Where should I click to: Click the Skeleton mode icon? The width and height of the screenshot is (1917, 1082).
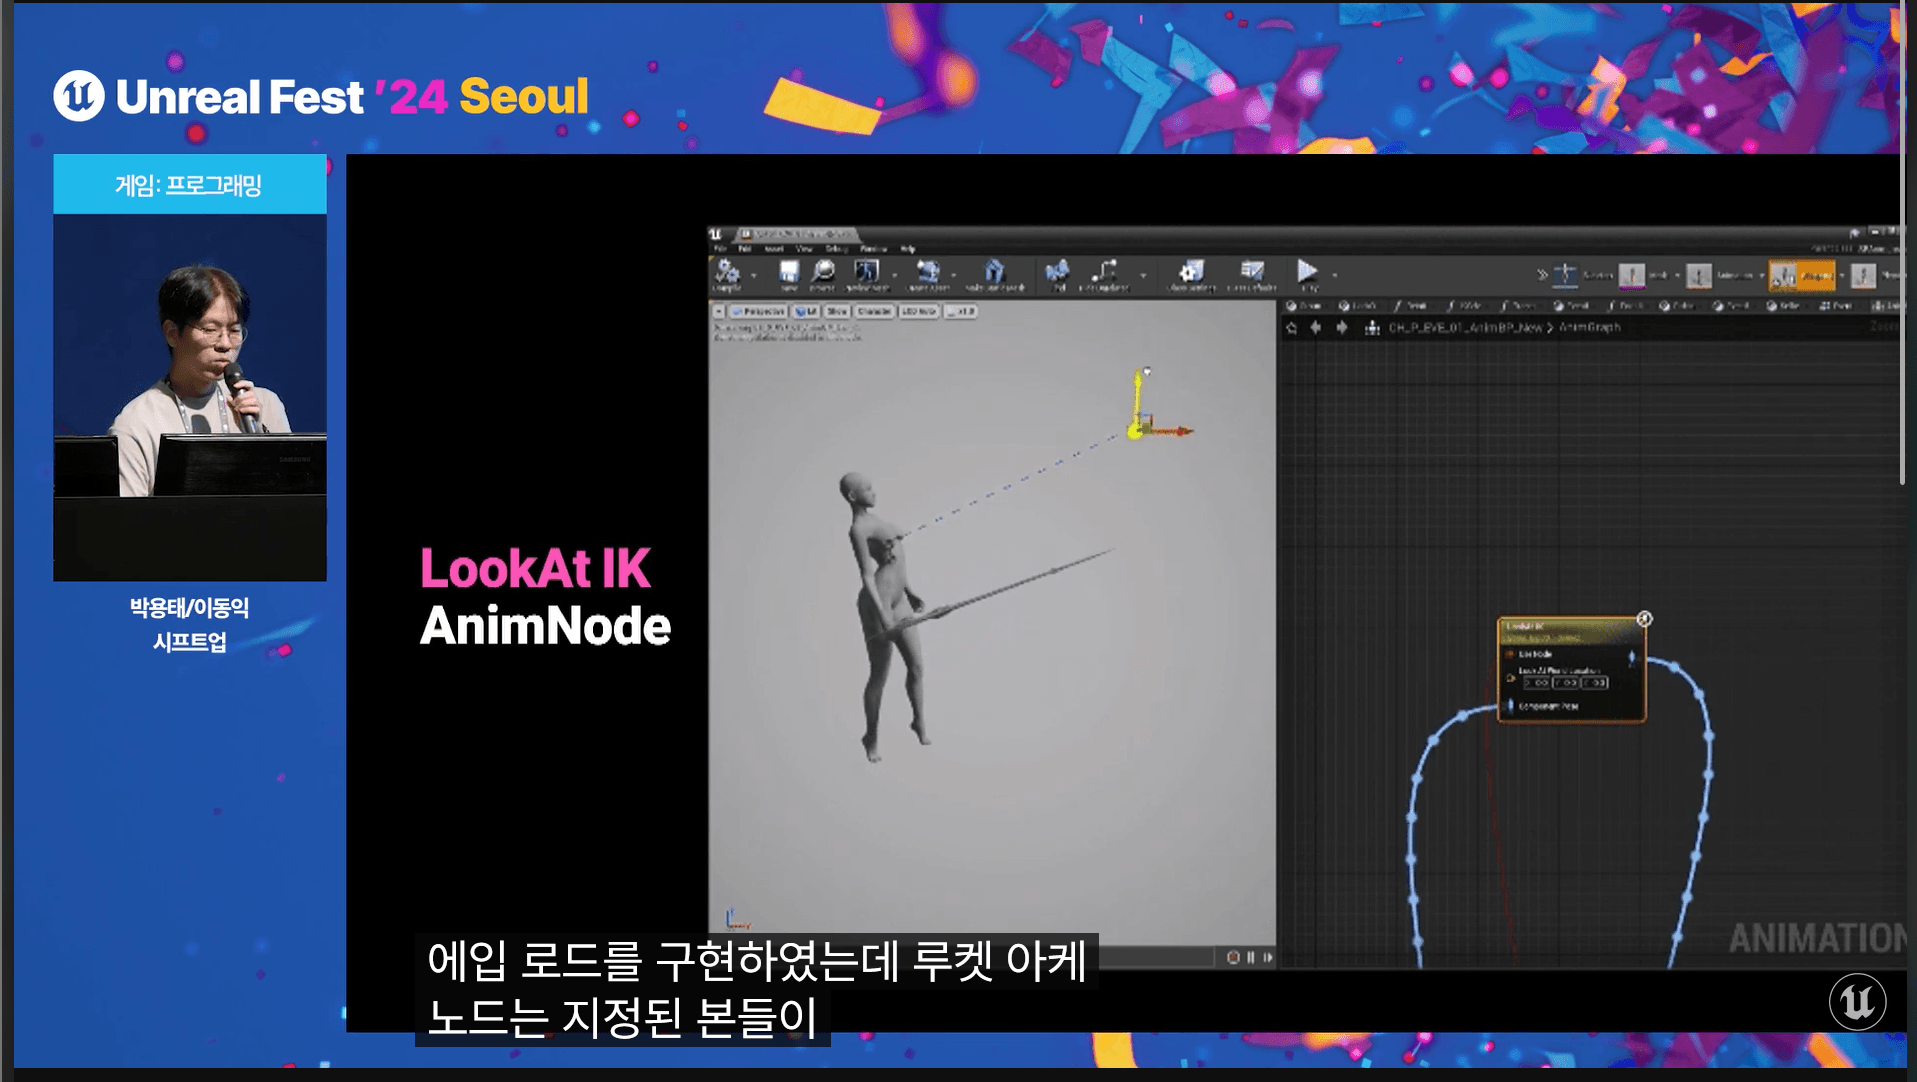coord(1565,275)
